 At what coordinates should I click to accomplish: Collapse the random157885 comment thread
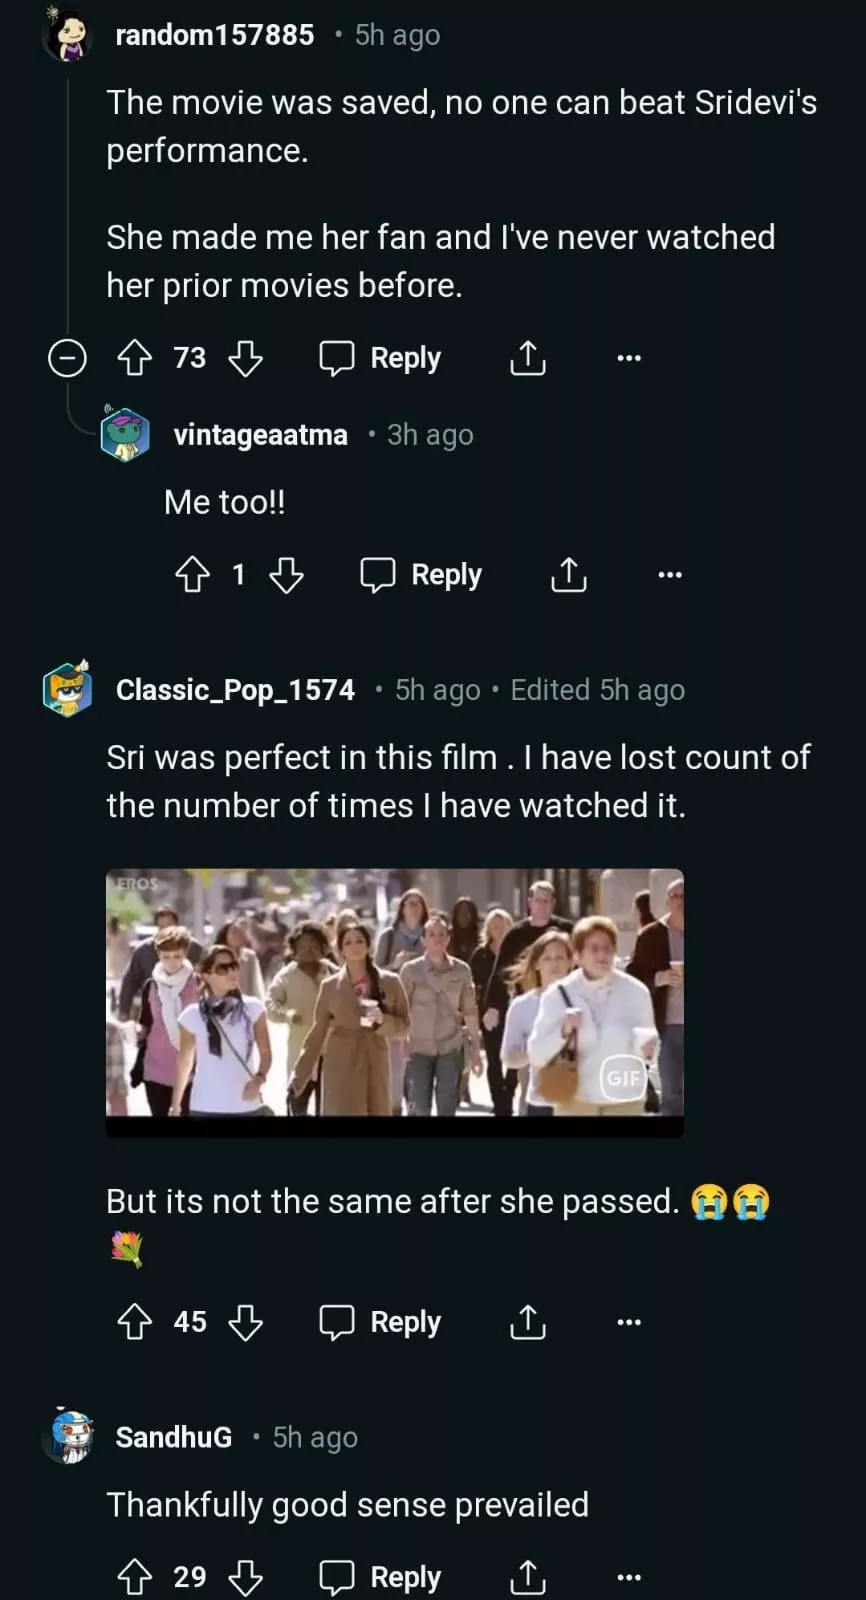coord(67,358)
